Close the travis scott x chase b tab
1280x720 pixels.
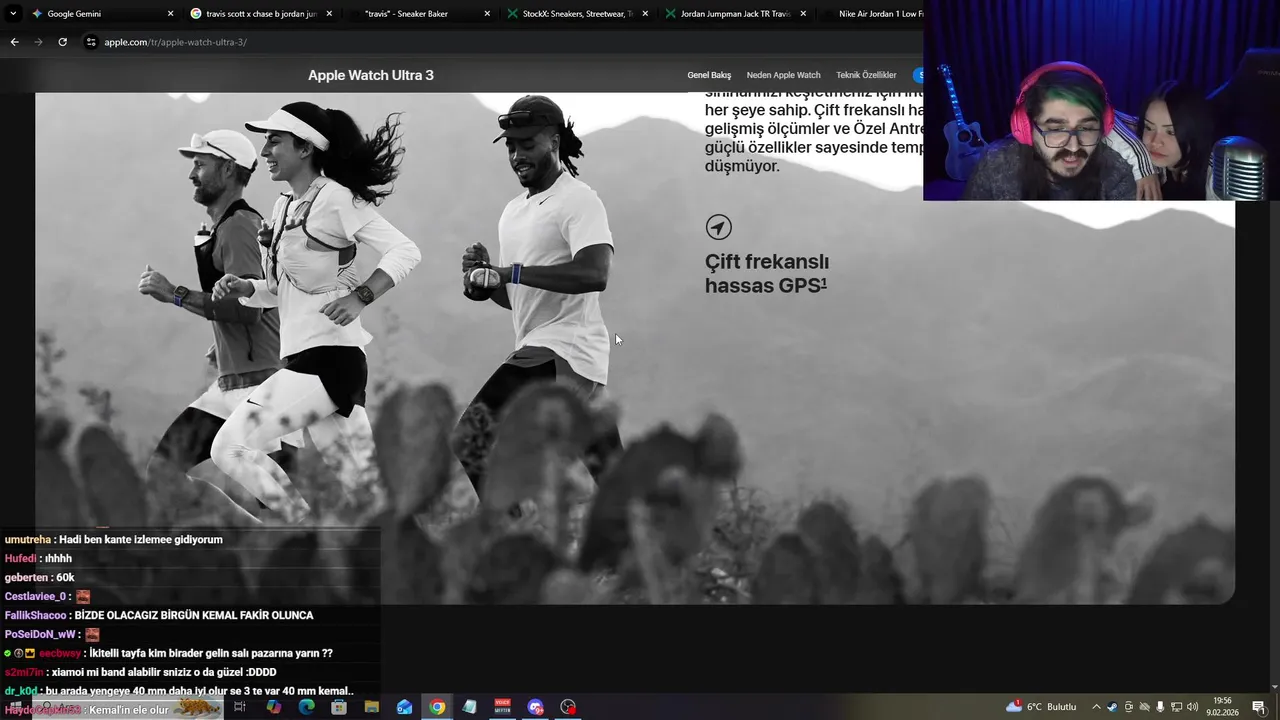coord(329,14)
